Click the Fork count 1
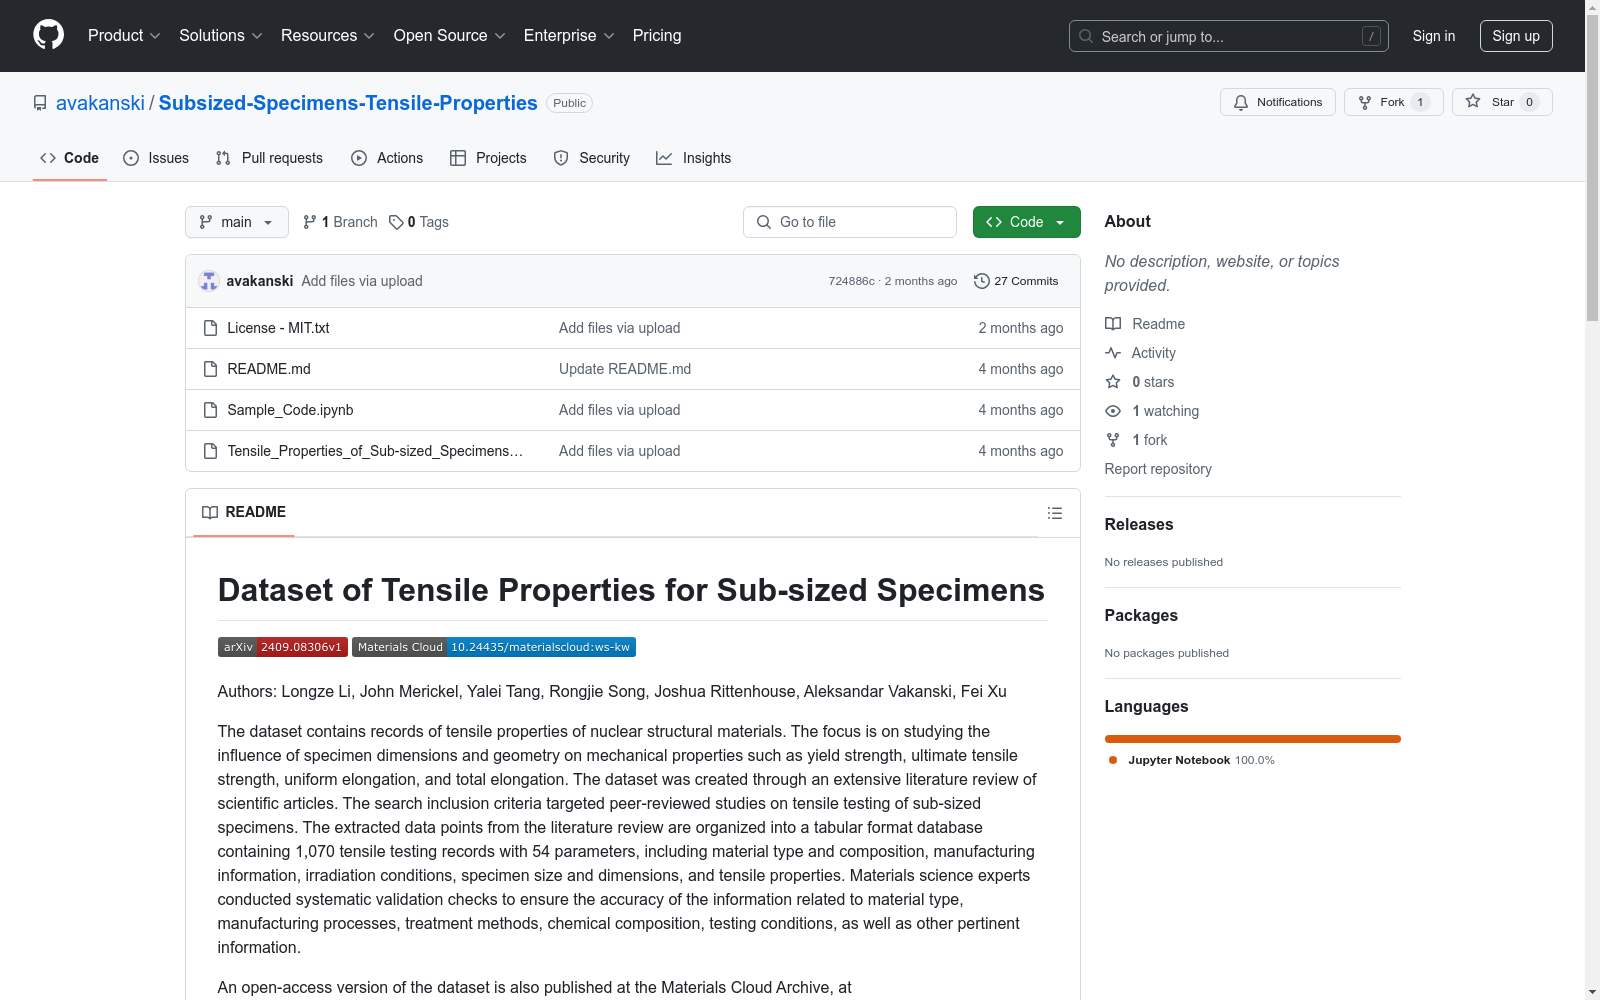Viewport: 1600px width, 1000px height. coord(1420,102)
